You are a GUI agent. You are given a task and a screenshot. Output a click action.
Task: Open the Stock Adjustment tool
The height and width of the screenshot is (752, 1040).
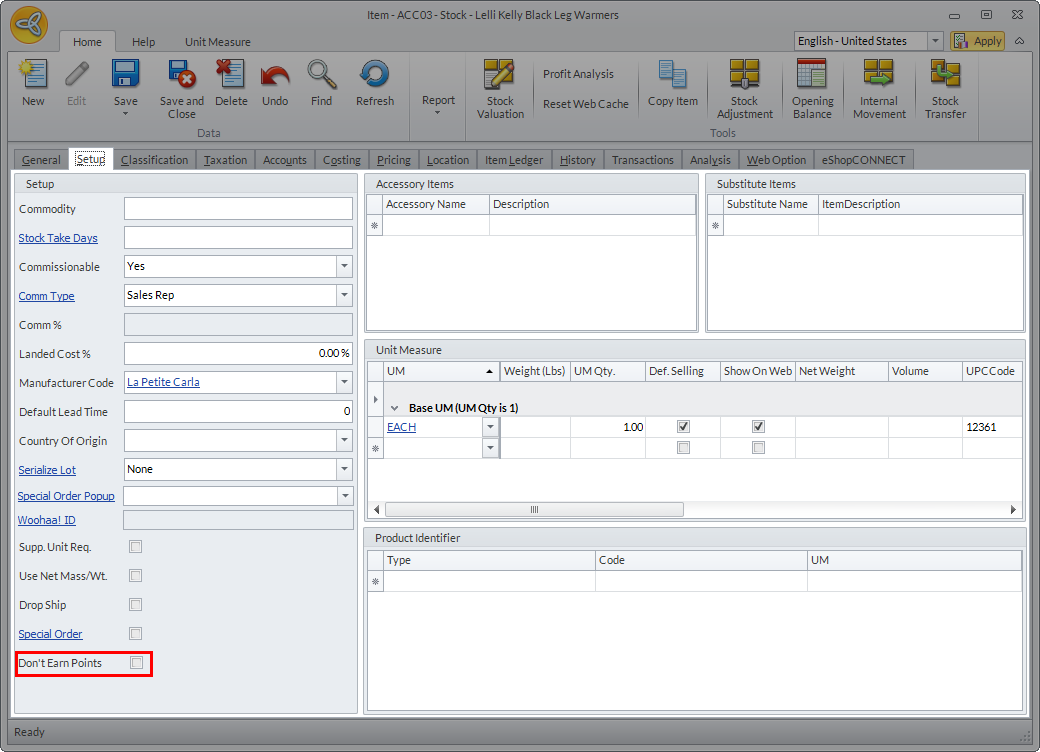[744, 88]
